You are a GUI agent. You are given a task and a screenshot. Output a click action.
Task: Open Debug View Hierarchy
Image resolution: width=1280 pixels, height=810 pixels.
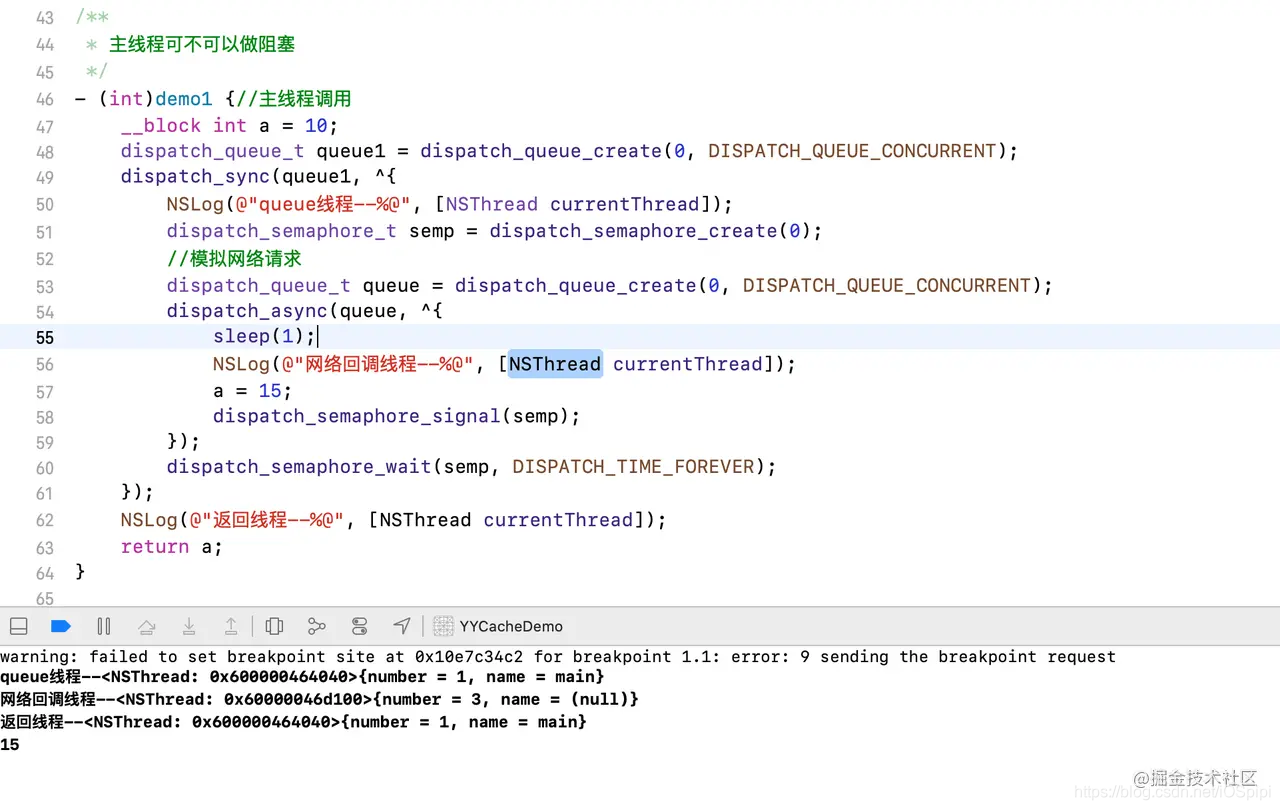click(275, 626)
